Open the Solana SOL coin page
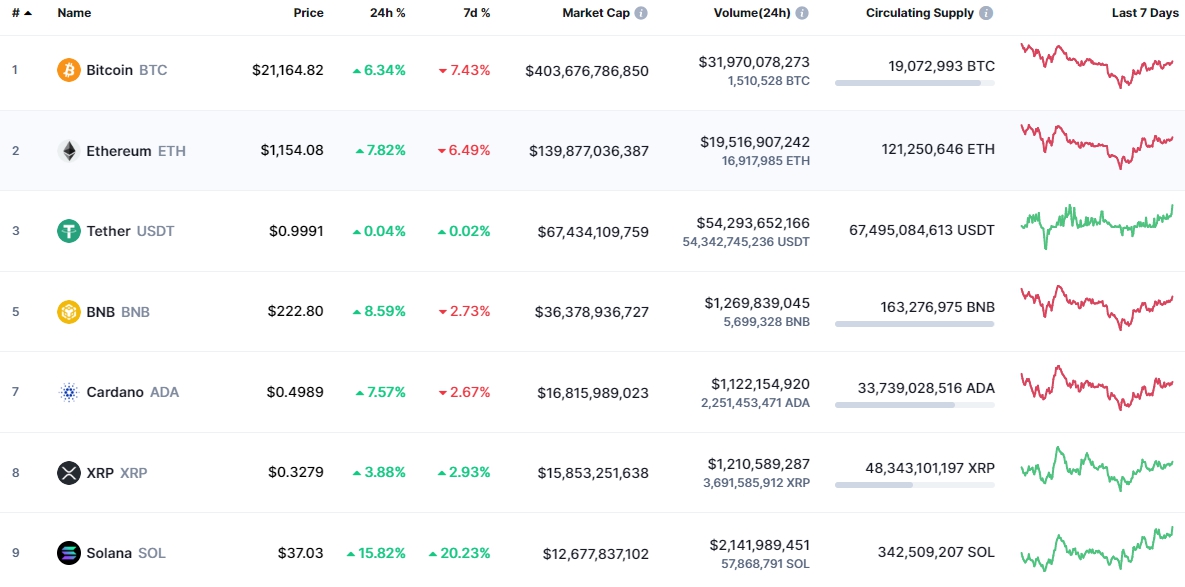 126,553
